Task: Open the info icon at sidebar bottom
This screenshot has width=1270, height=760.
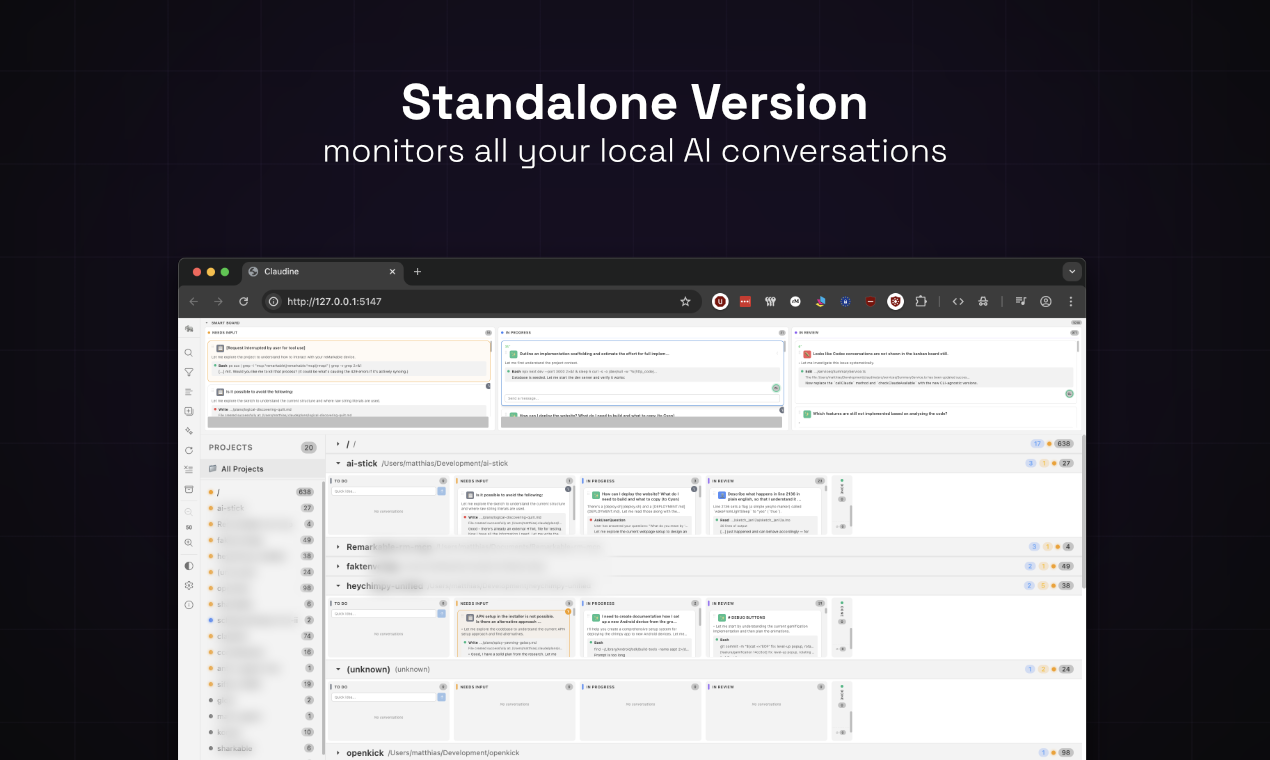Action: (x=188, y=605)
